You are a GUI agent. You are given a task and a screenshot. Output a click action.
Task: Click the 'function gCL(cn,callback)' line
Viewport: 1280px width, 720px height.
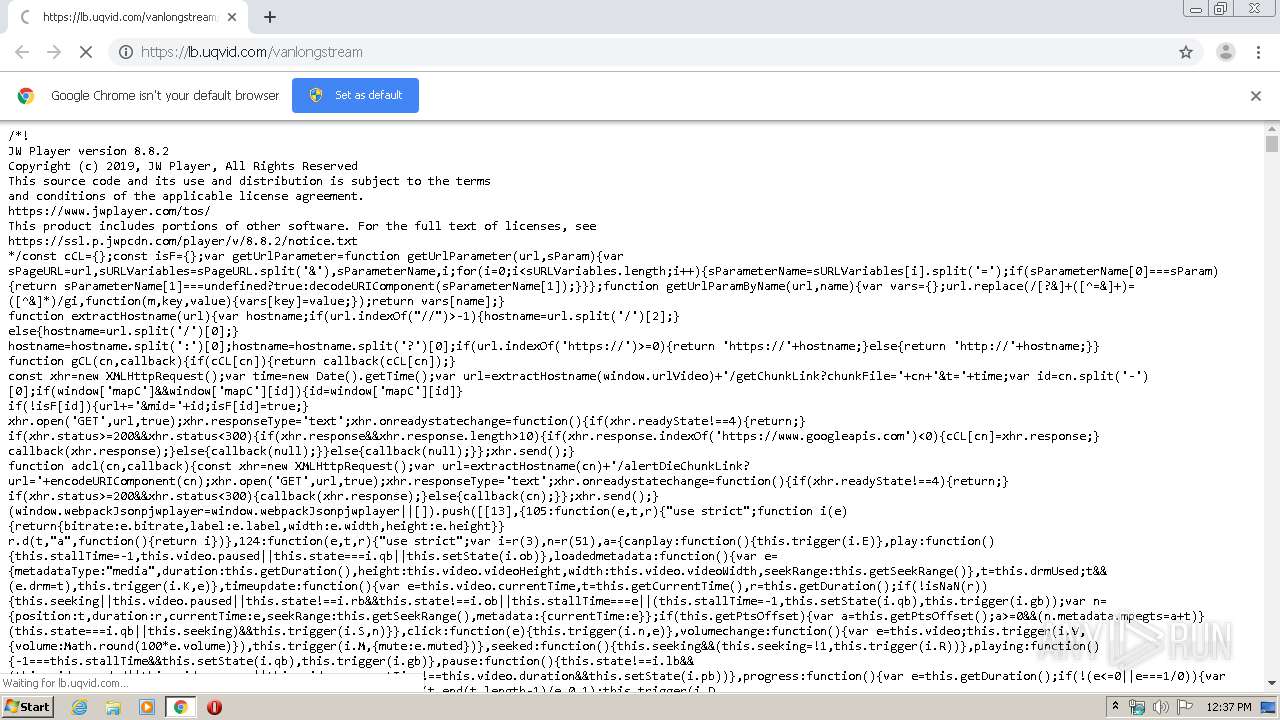point(232,361)
